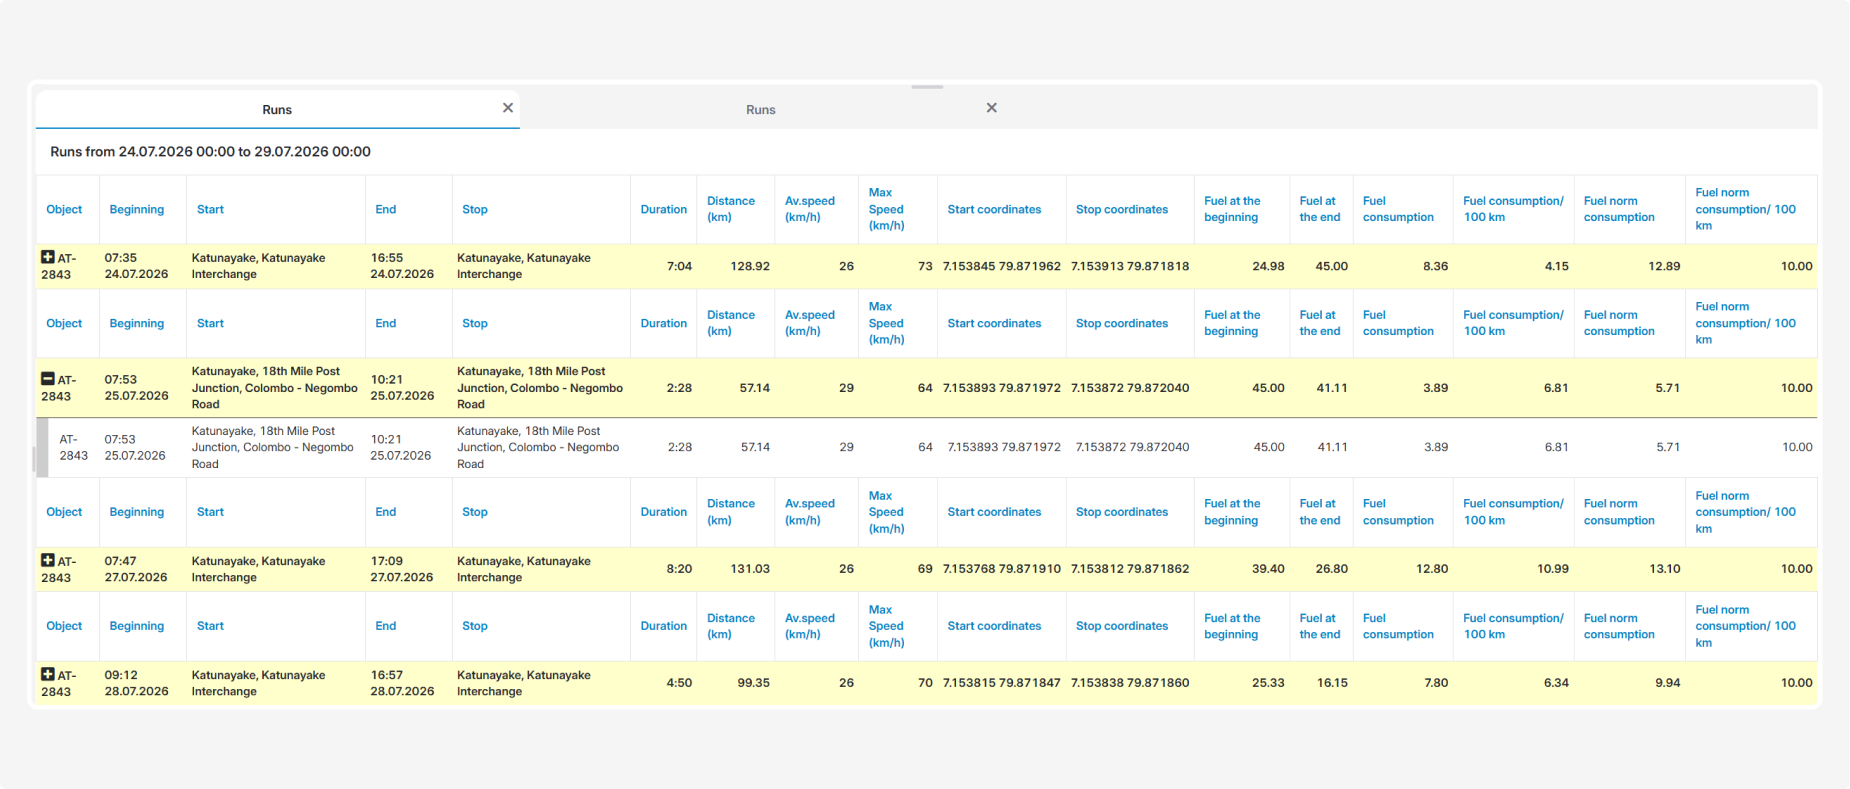
Task: Click top Start coordinates column header
Action: [x=994, y=209]
